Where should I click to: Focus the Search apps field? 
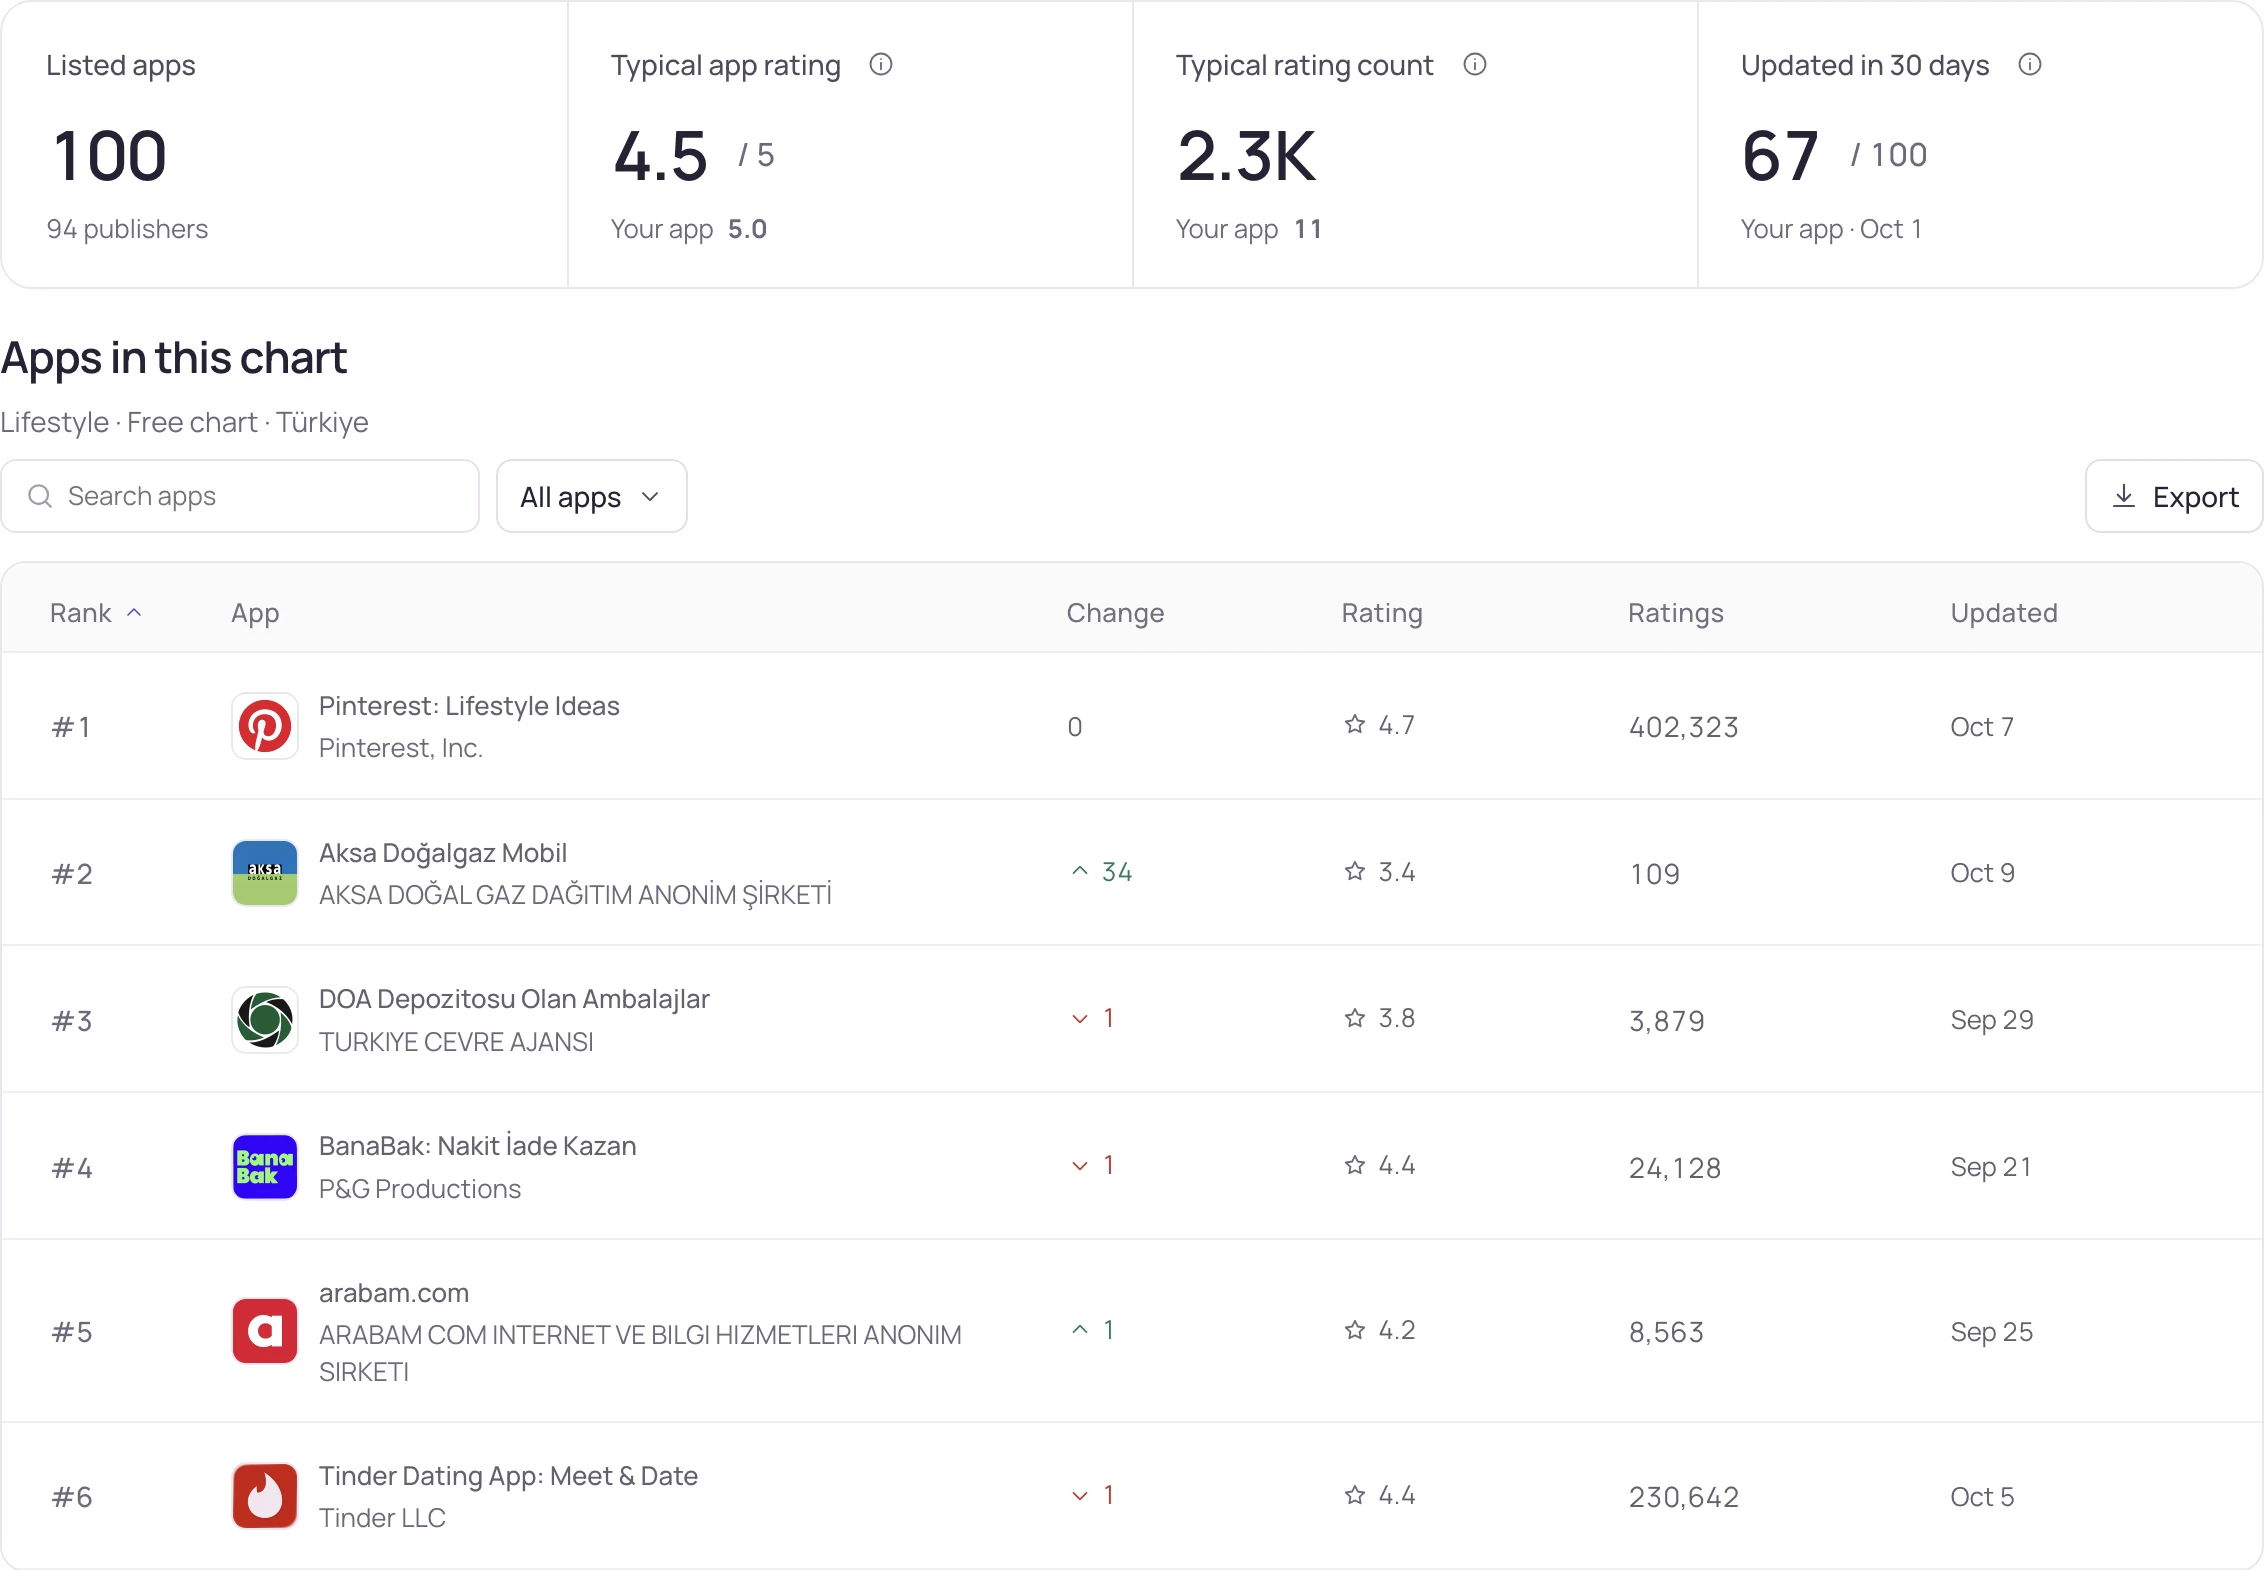pos(240,496)
